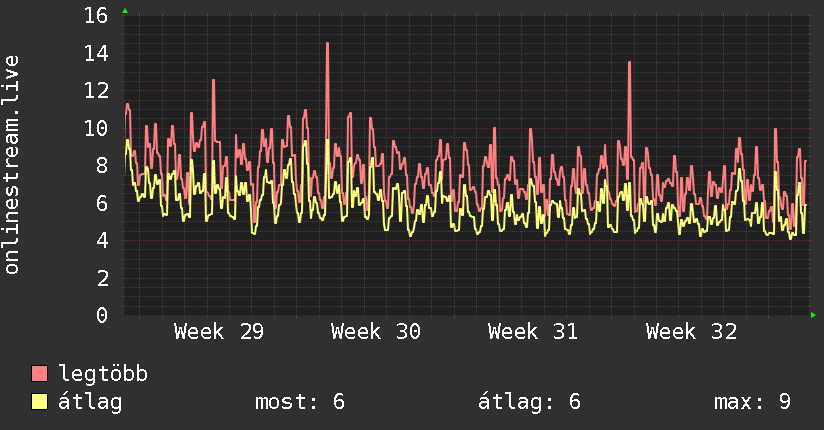Click the green arrow atop y-axis

[x=125, y=11]
